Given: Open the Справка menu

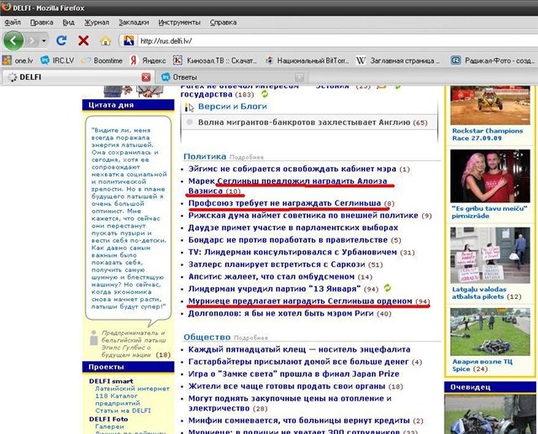Looking at the screenshot, I should click(x=223, y=23).
